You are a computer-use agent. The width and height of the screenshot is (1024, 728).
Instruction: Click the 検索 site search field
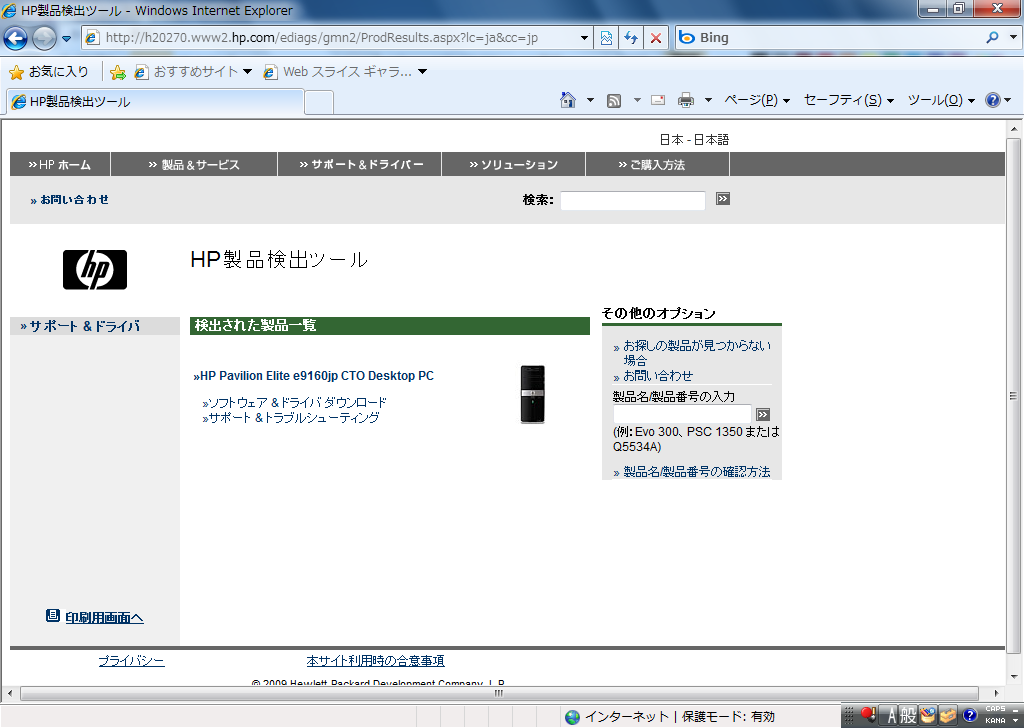tap(633, 200)
